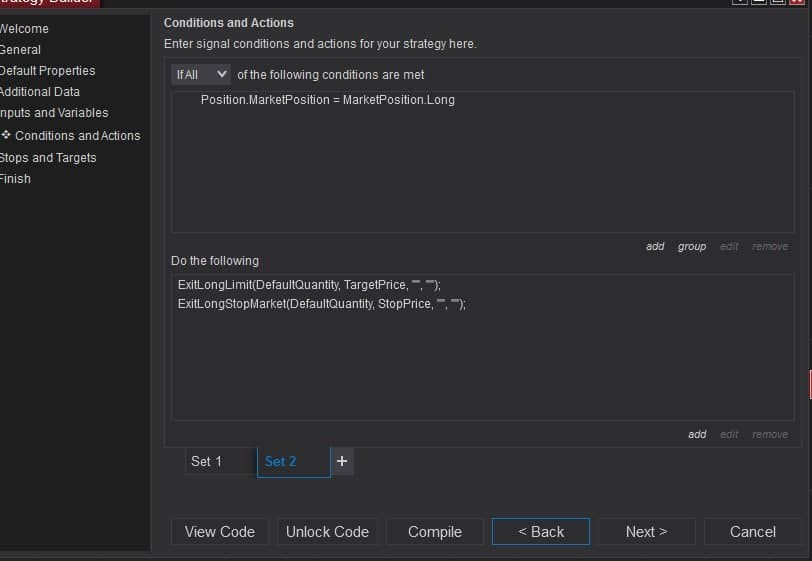The width and height of the screenshot is (812, 561).
Task: Select the Position.MarketPosition condition row
Action: tap(327, 100)
